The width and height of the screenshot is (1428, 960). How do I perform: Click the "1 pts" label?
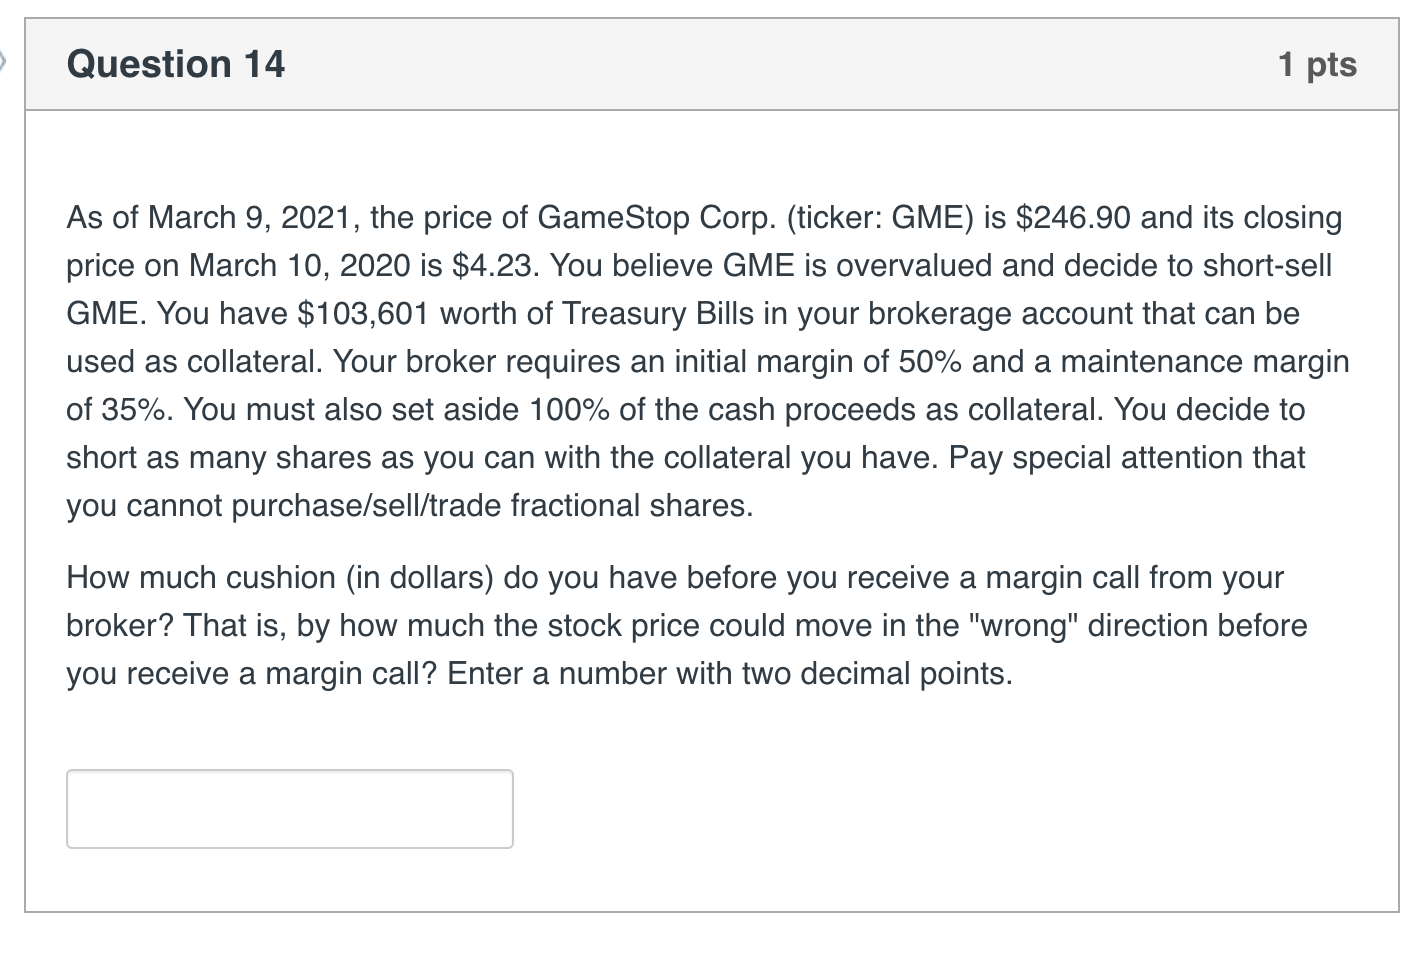tap(1317, 64)
